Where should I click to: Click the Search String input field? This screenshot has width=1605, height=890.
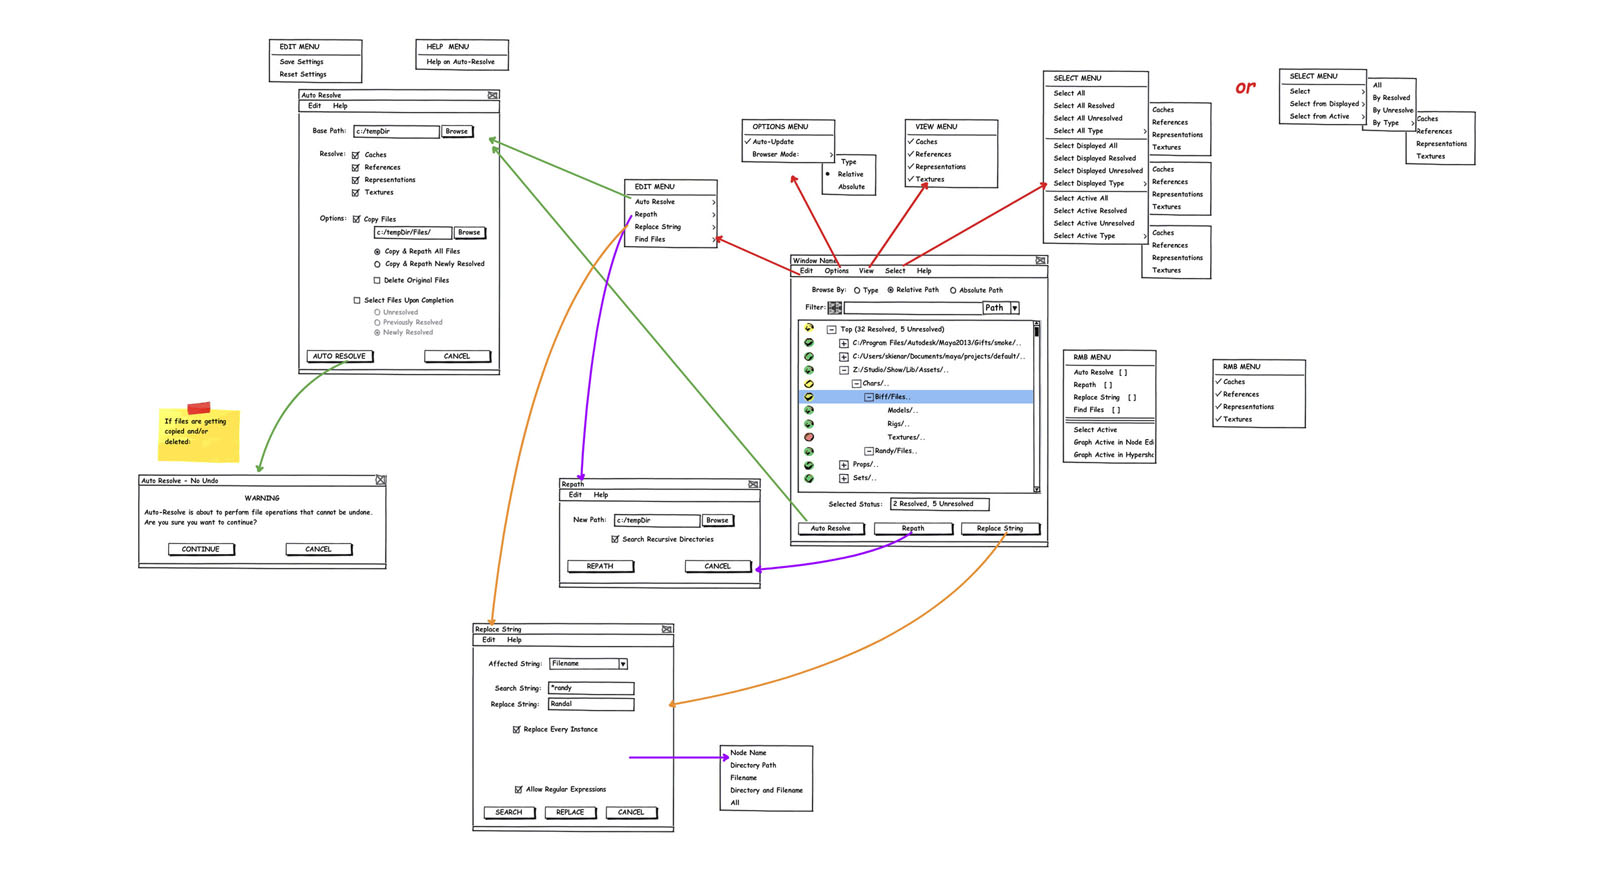coord(591,688)
